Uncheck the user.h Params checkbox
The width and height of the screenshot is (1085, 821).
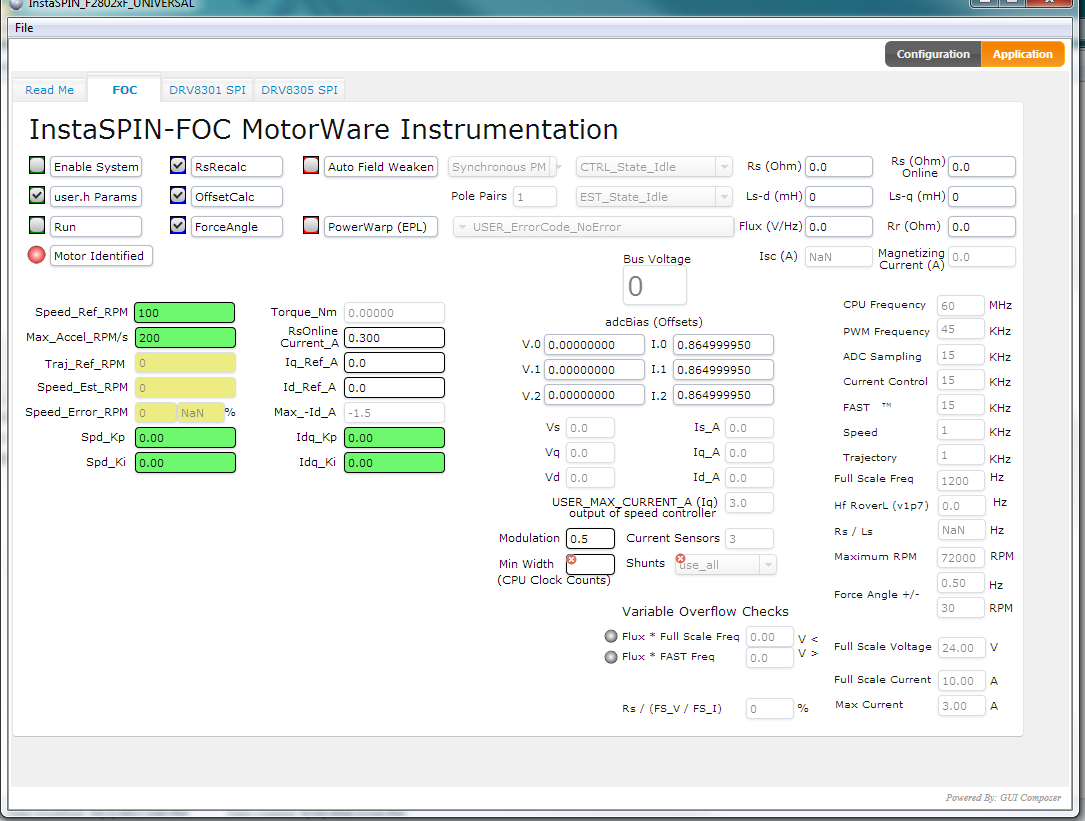37,195
